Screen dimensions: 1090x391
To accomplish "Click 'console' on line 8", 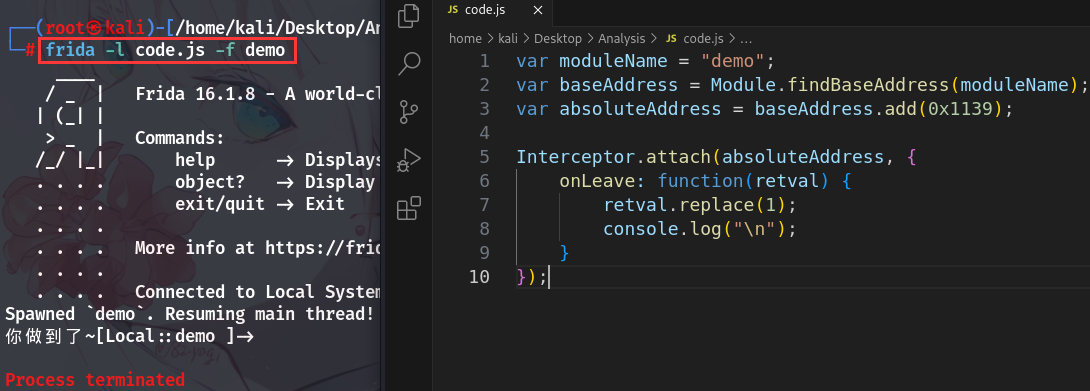I will [640, 228].
